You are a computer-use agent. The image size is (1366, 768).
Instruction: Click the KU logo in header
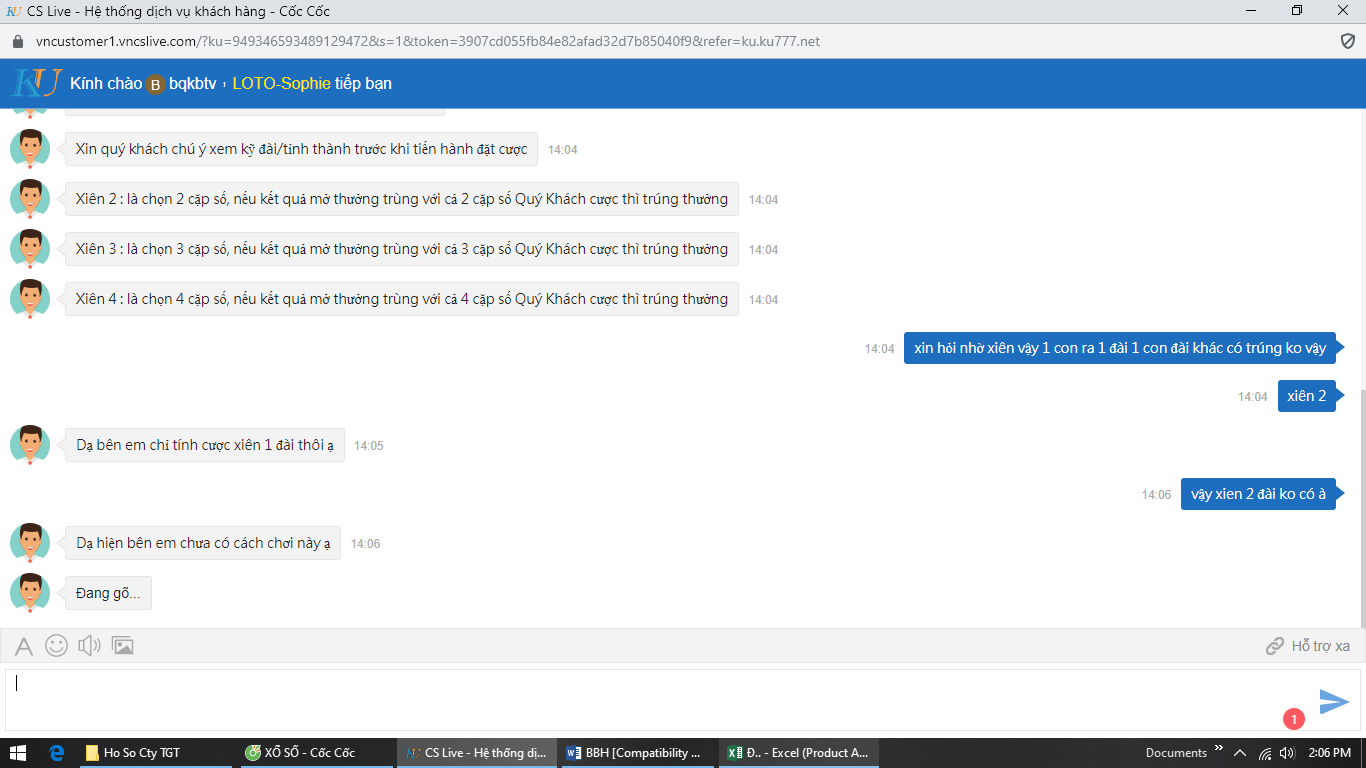(37, 83)
